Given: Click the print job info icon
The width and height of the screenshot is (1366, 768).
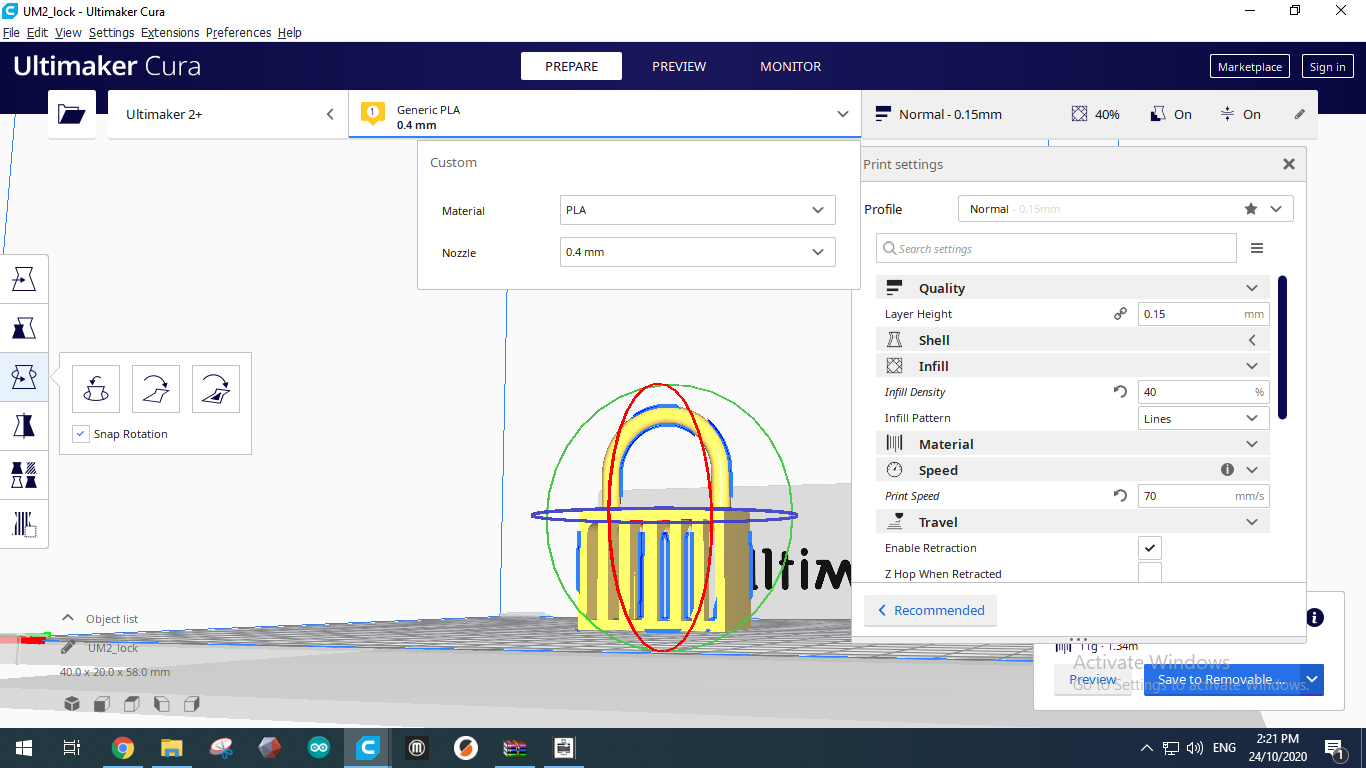Looking at the screenshot, I should pyautogui.click(x=1315, y=618).
